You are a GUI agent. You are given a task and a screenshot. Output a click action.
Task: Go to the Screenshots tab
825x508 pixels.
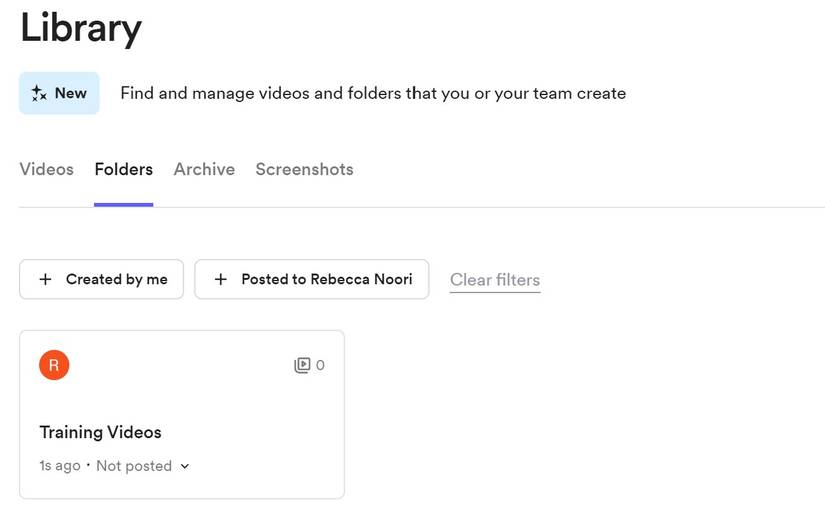(x=304, y=169)
